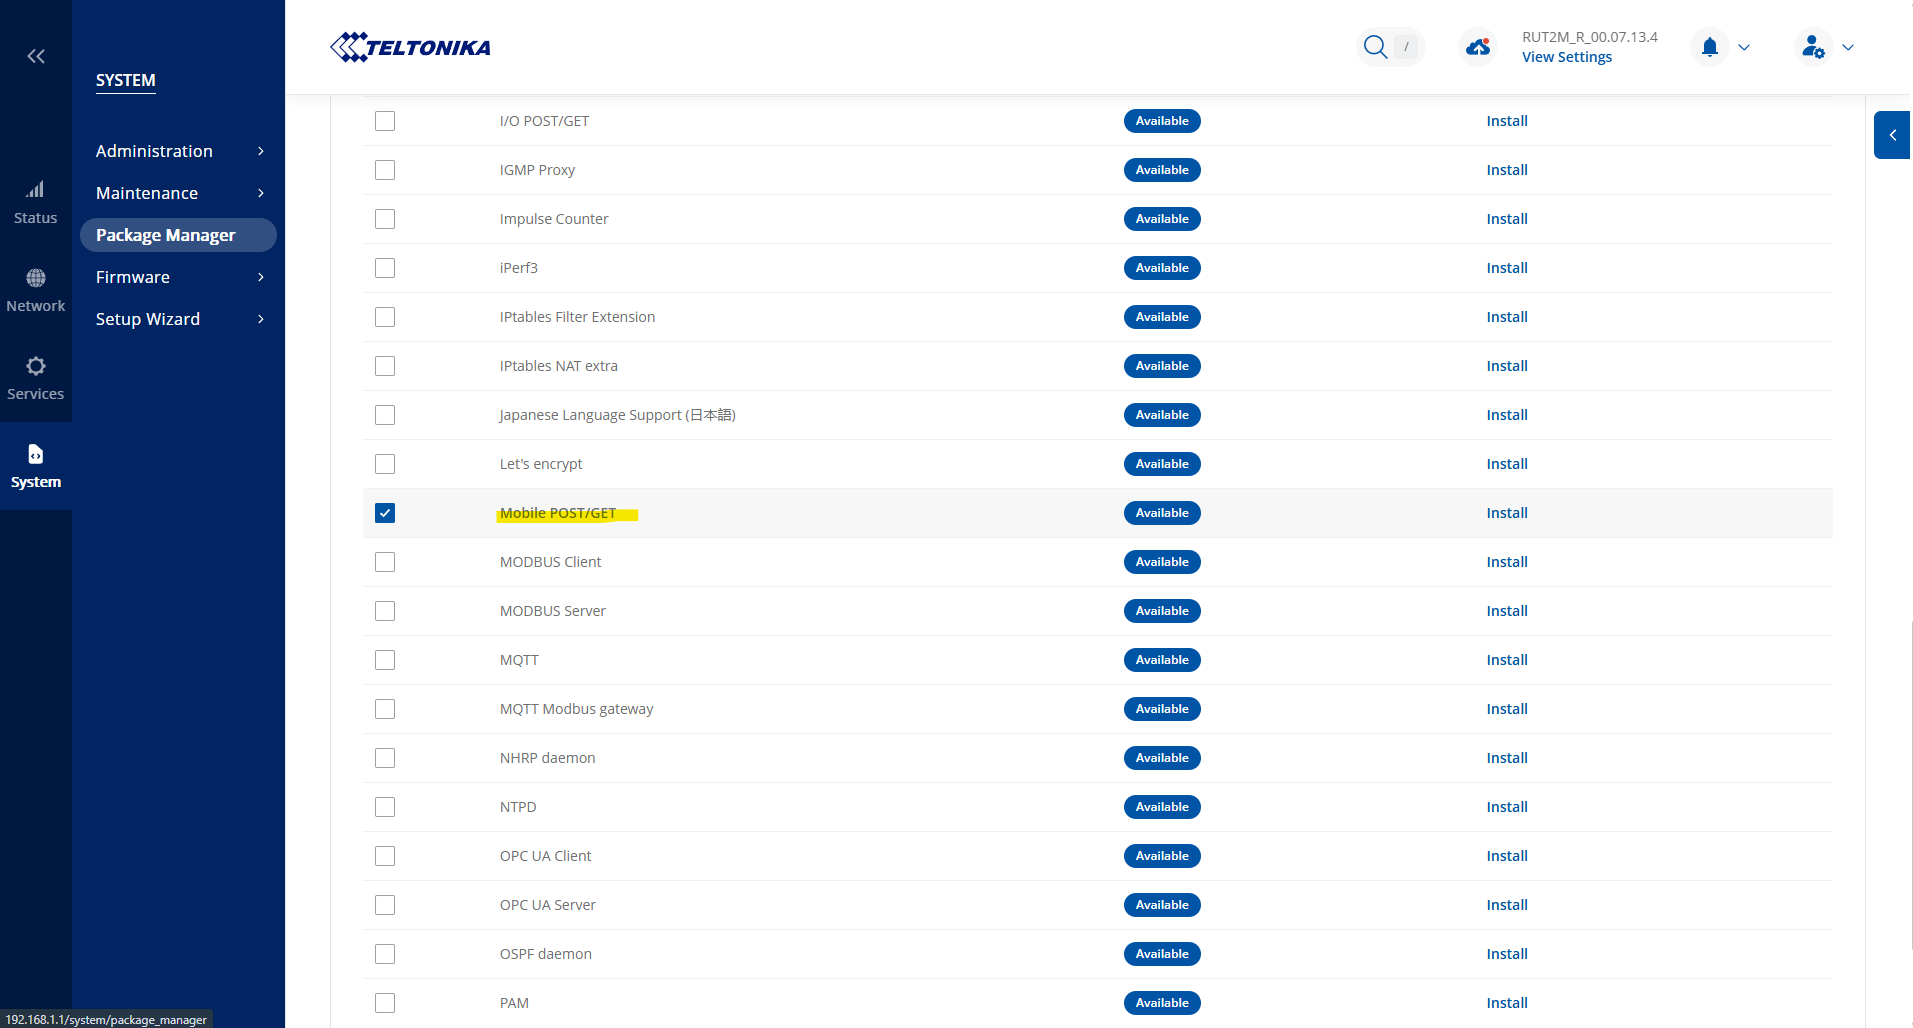Open the Package Manager menu item
This screenshot has height=1028, width=1913.
click(x=166, y=235)
